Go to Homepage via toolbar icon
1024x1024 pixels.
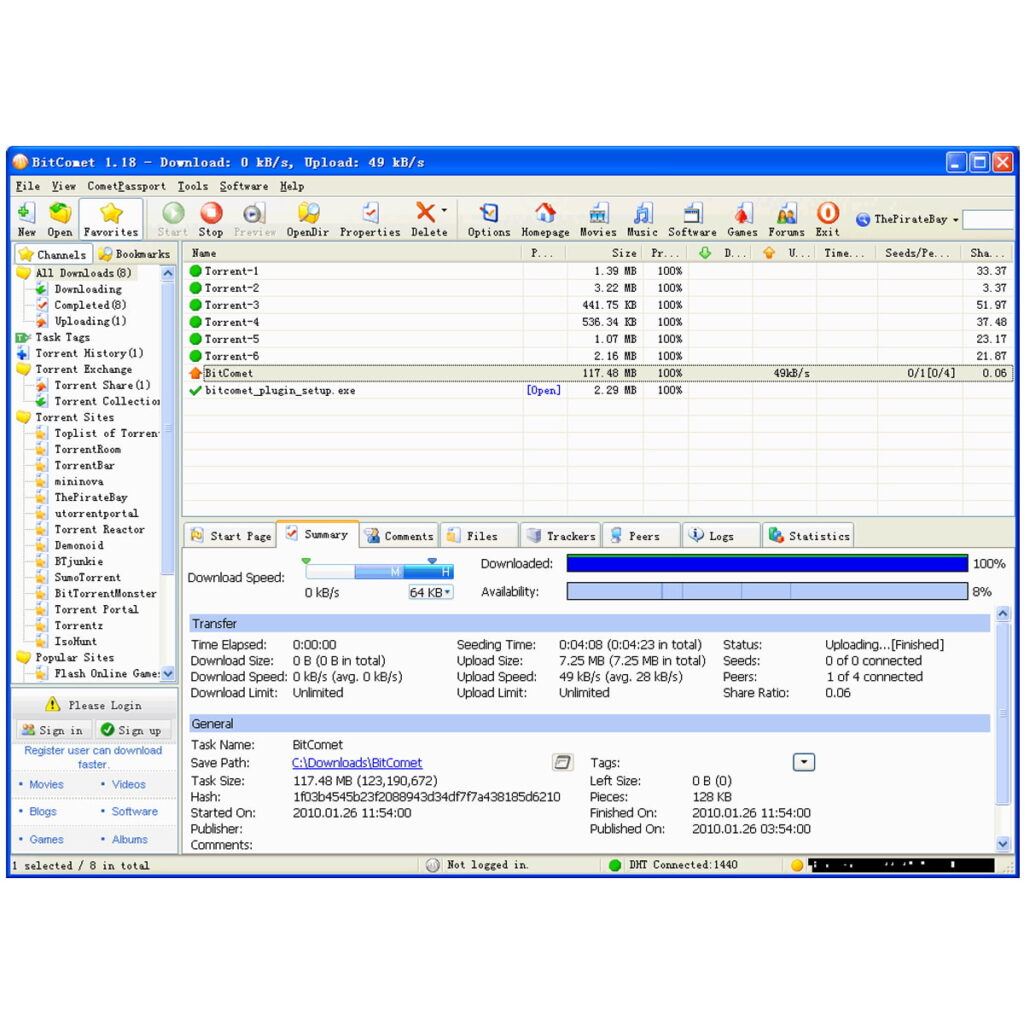click(545, 219)
